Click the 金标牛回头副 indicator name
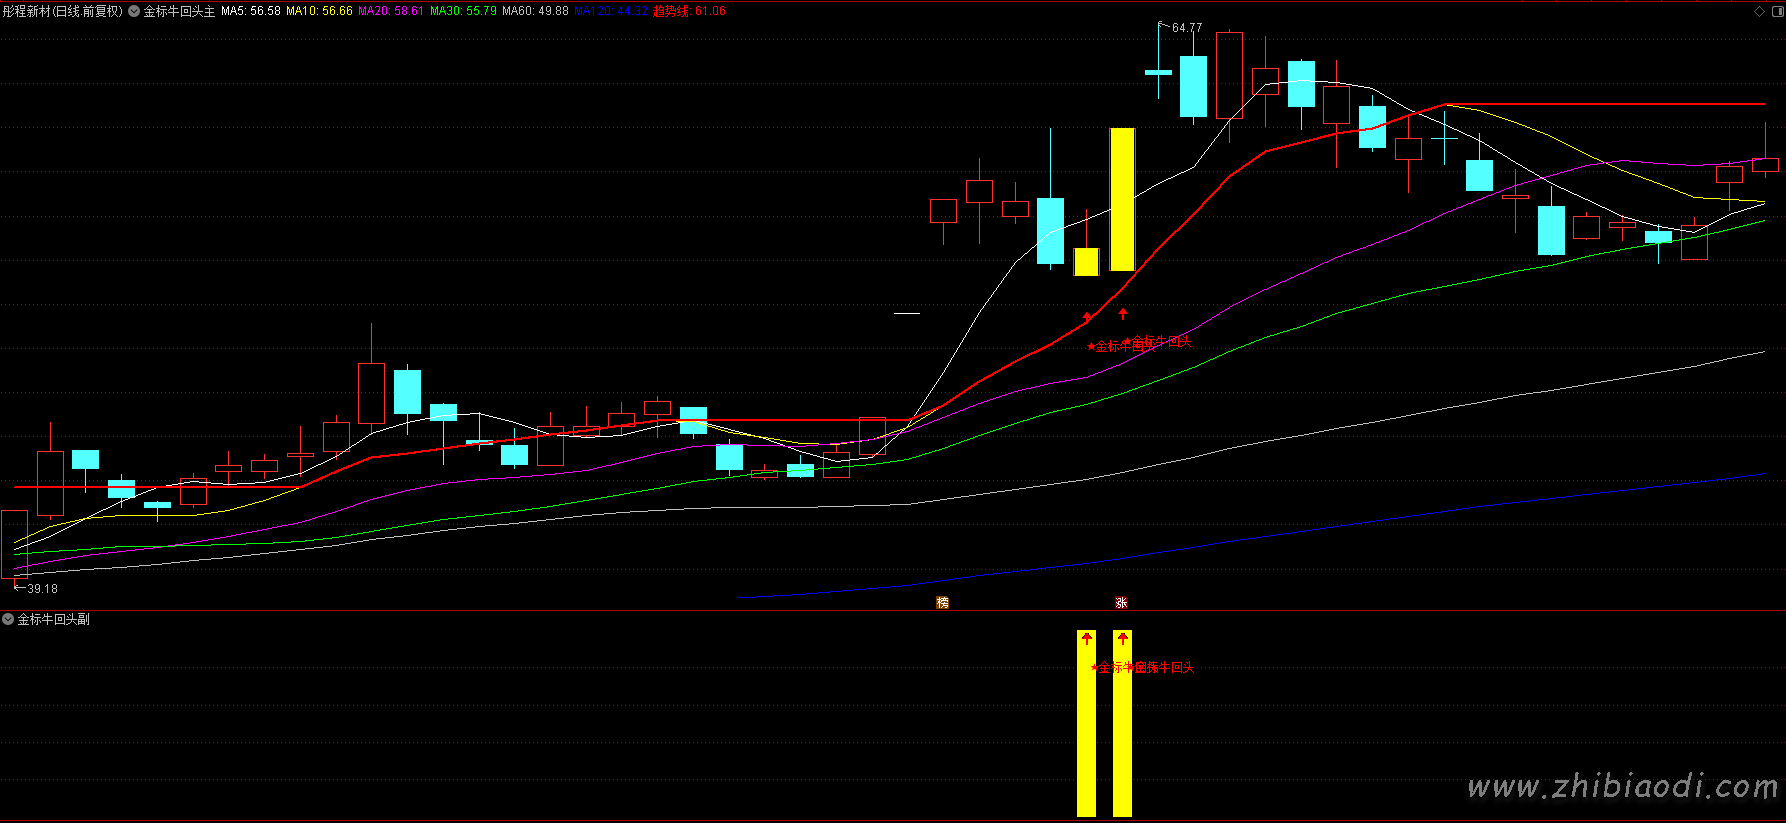The height and width of the screenshot is (823, 1786). [54, 619]
